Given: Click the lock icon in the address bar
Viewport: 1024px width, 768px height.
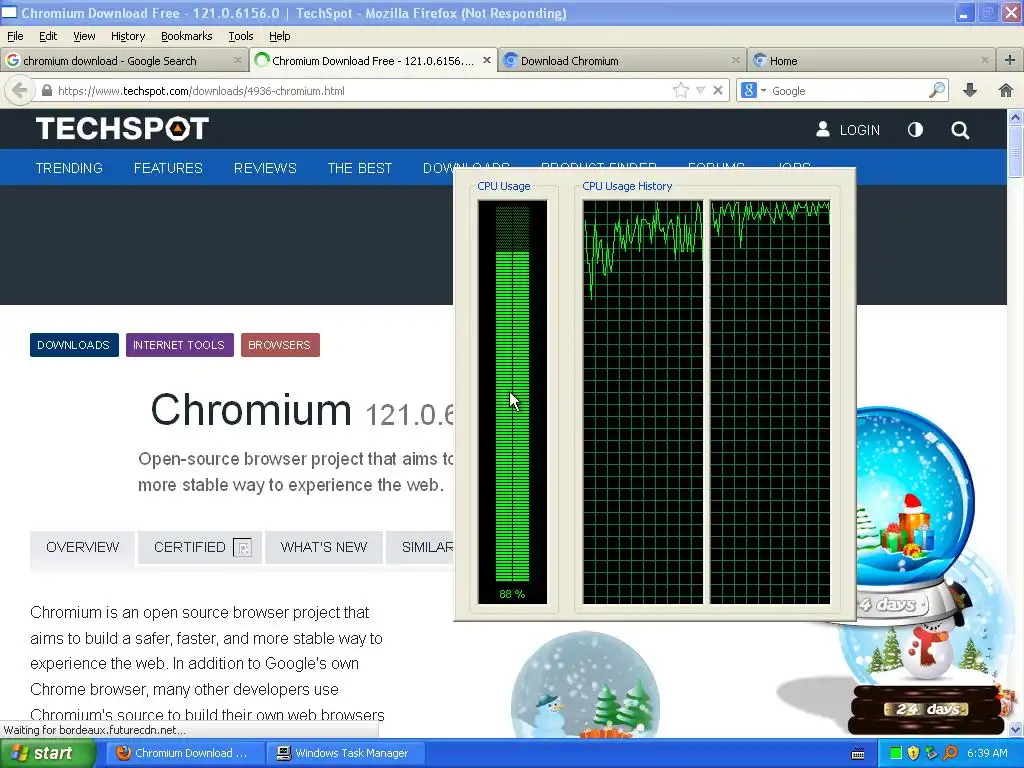Looking at the screenshot, I should (x=46, y=91).
